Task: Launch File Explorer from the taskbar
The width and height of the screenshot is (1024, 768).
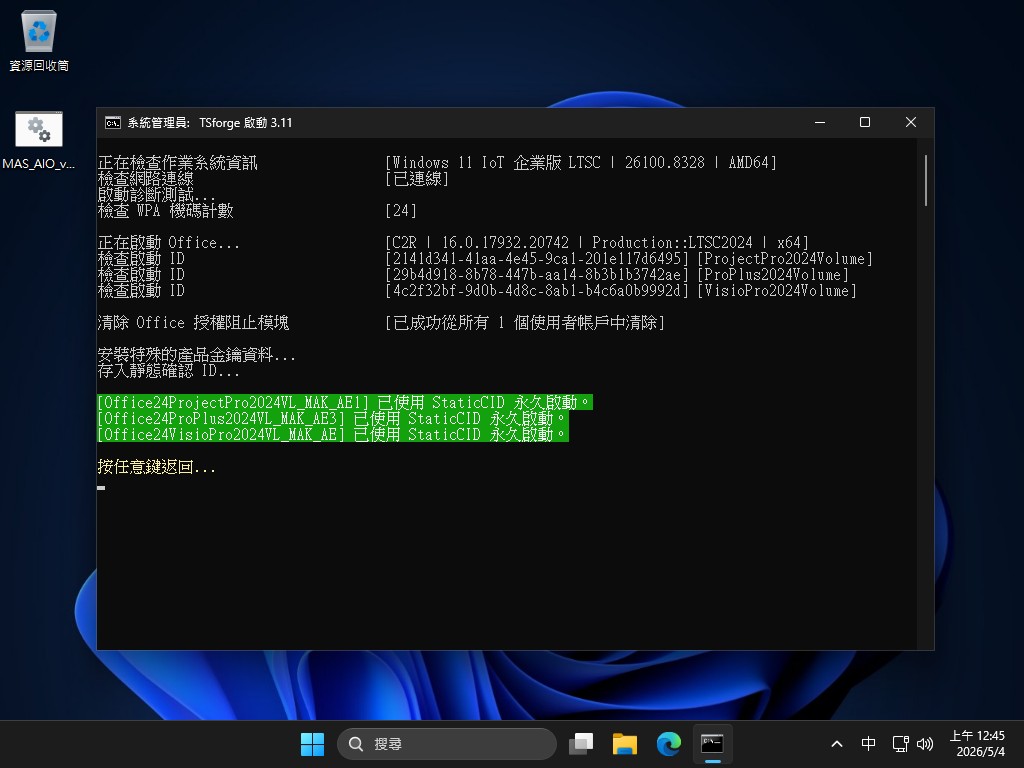Action: (624, 744)
